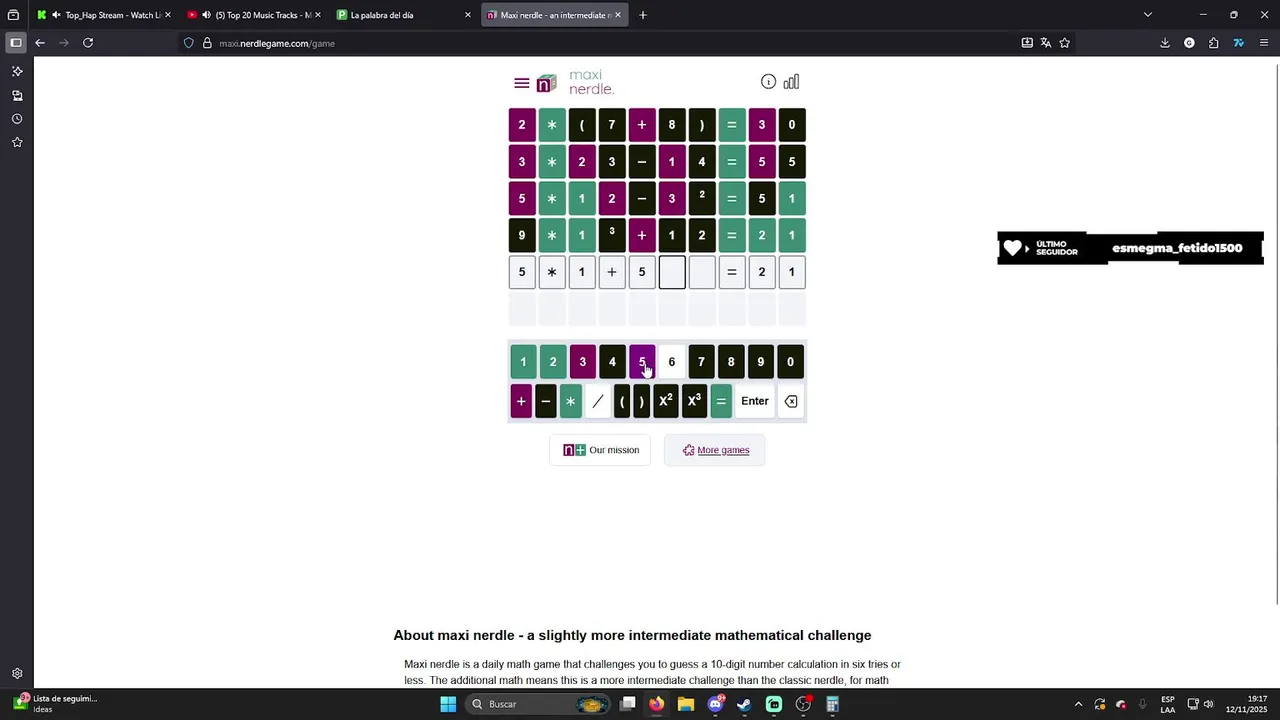Tap keypad digit 5

click(642, 362)
